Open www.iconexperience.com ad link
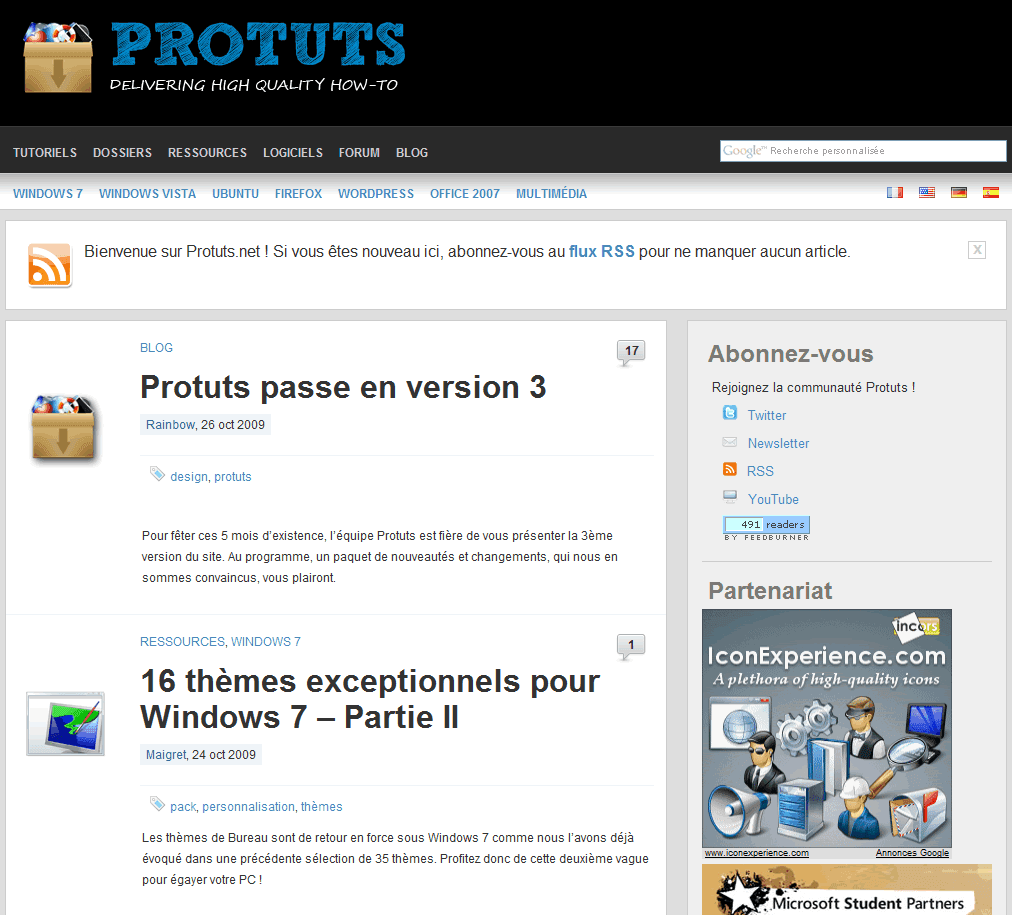Screen dimensions: 1012x915 (x=756, y=853)
